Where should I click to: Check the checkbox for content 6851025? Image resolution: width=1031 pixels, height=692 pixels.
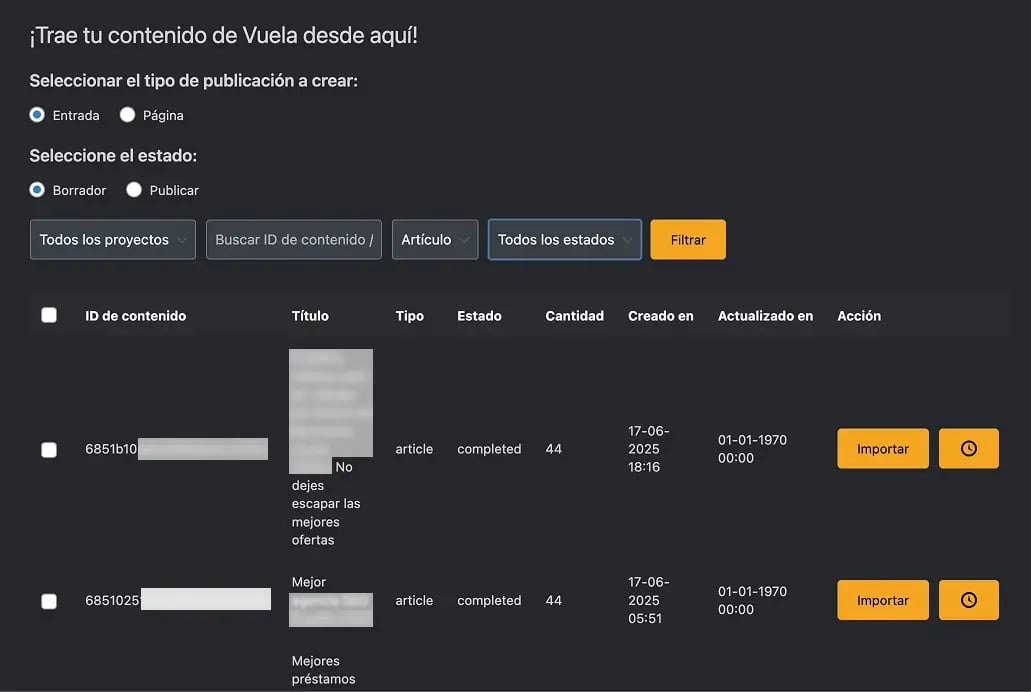click(x=49, y=600)
